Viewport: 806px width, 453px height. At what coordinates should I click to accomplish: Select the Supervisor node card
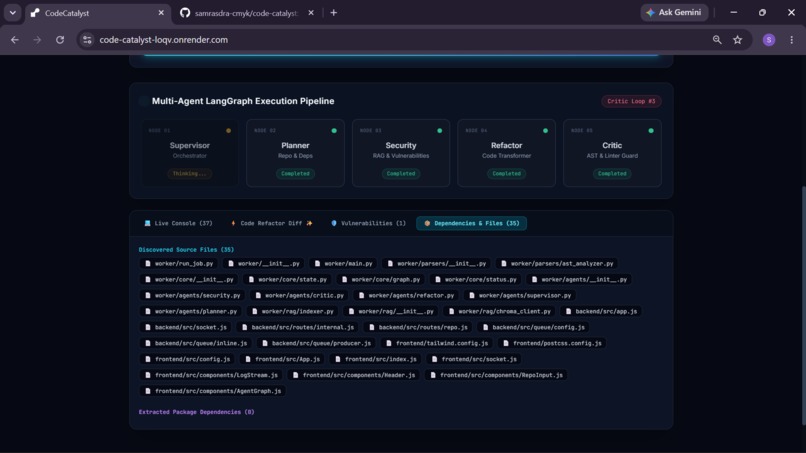click(190, 153)
